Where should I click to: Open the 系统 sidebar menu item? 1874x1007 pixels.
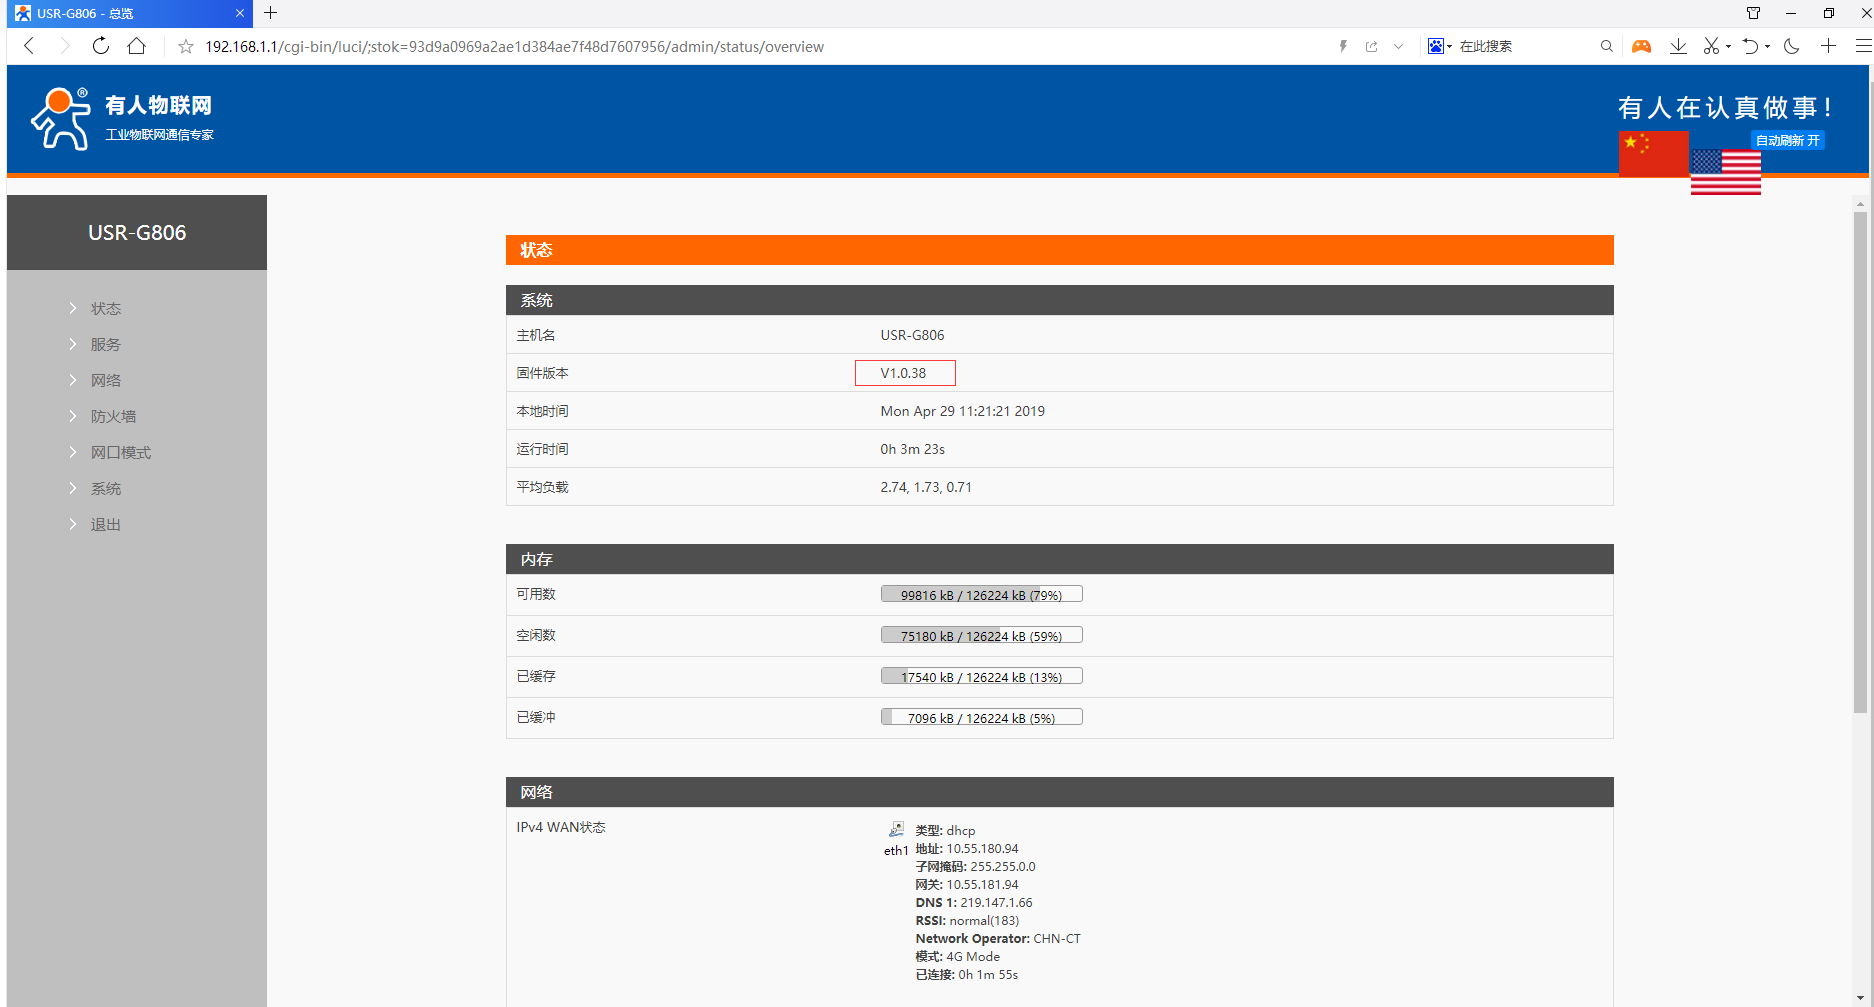click(106, 489)
